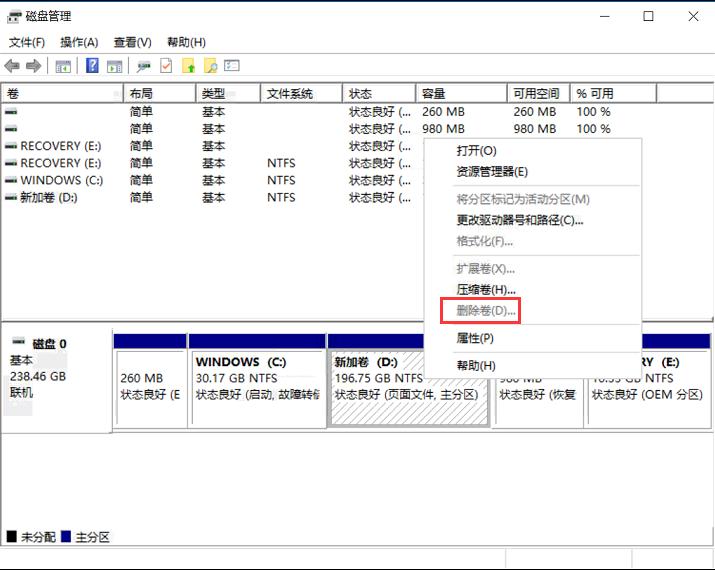Click the 磁盘 0 disk icon
Screen dimensions: 715x570
point(19,341)
